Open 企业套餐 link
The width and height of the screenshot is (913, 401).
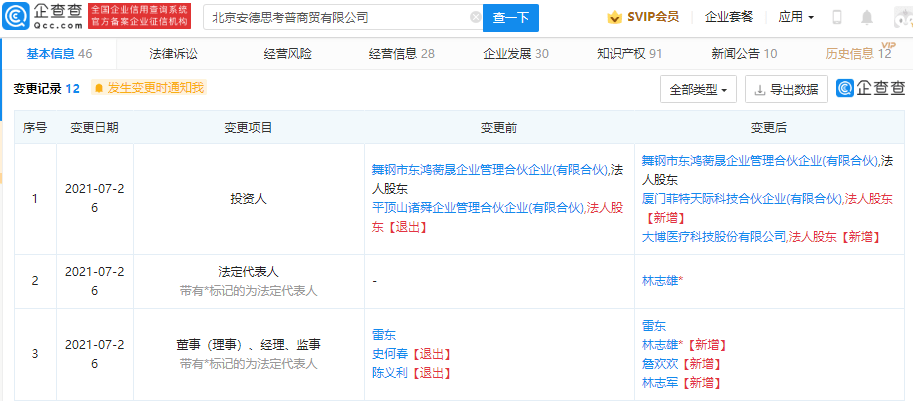(x=729, y=17)
